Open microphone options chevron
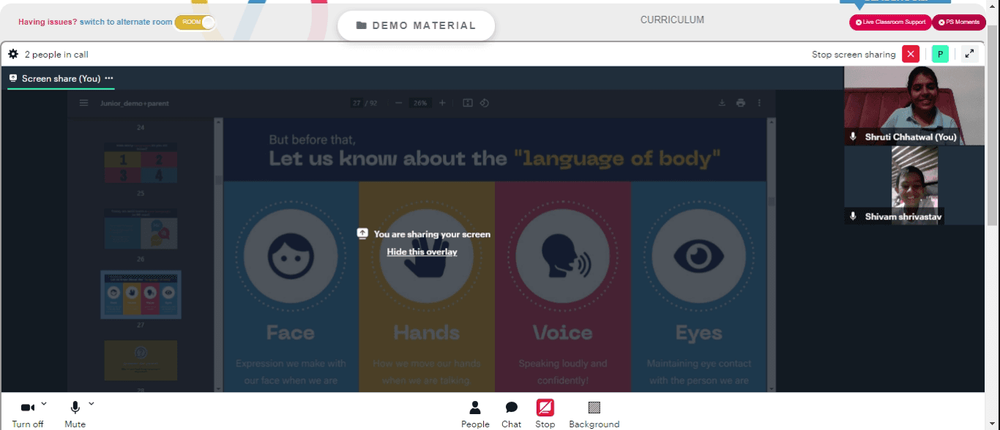The height and width of the screenshot is (430, 1000). coord(91,403)
